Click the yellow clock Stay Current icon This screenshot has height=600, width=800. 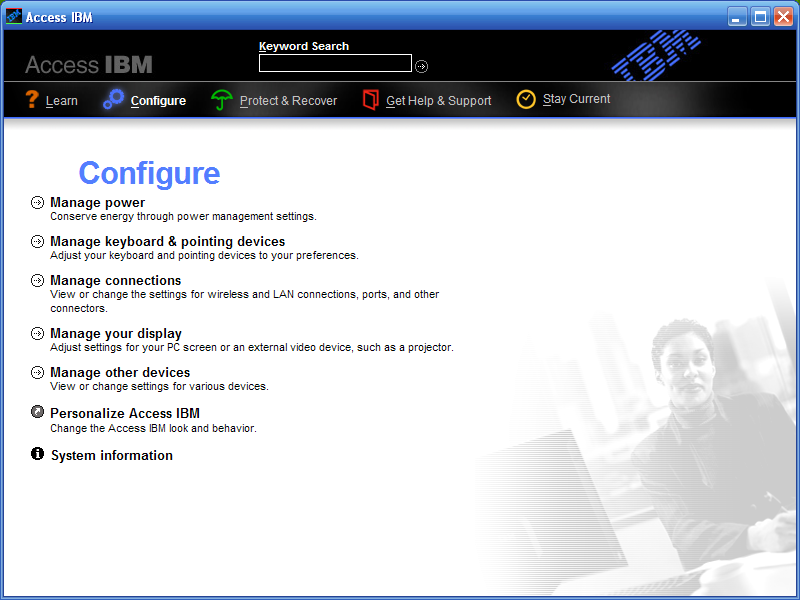pyautogui.click(x=526, y=99)
